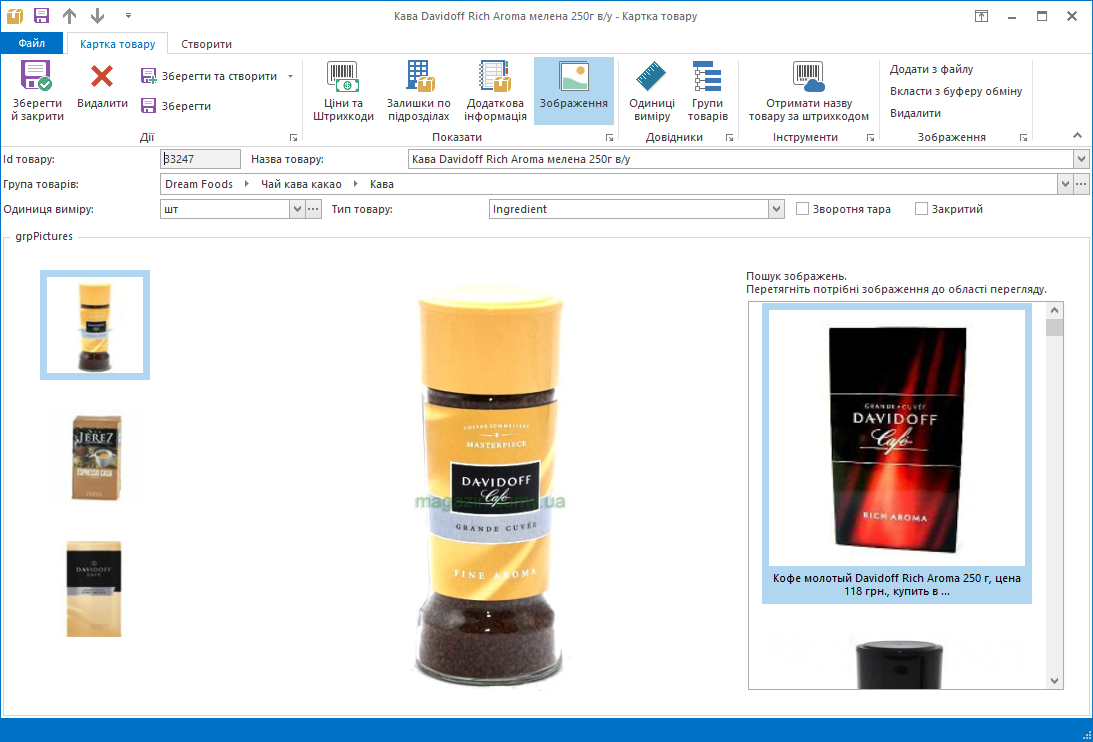Toggle the Зворотня тара checkbox
Image resolution: width=1093 pixels, height=742 pixels.
click(802, 209)
